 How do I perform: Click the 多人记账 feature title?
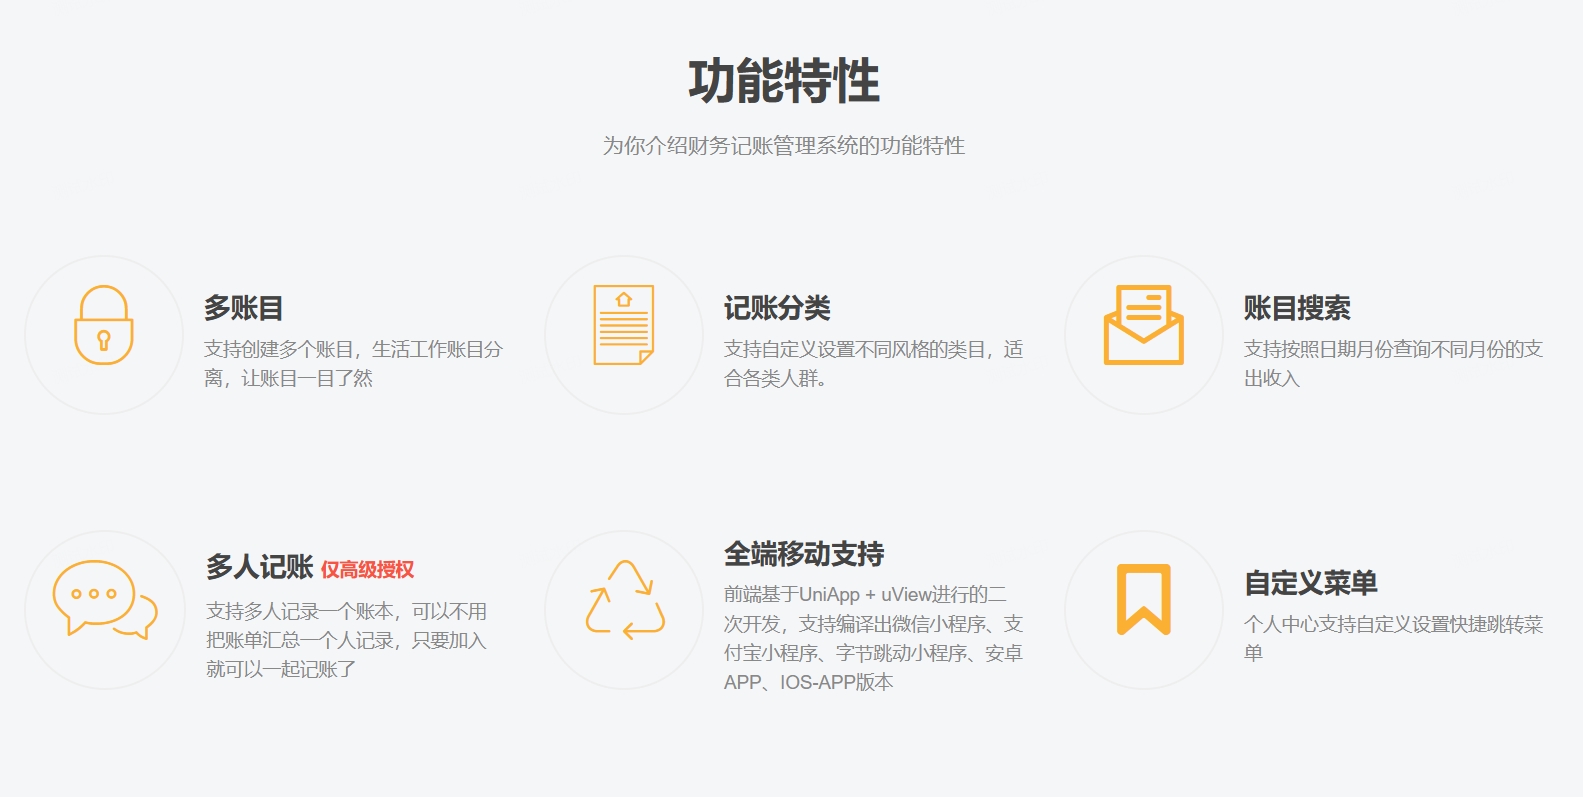[260, 567]
